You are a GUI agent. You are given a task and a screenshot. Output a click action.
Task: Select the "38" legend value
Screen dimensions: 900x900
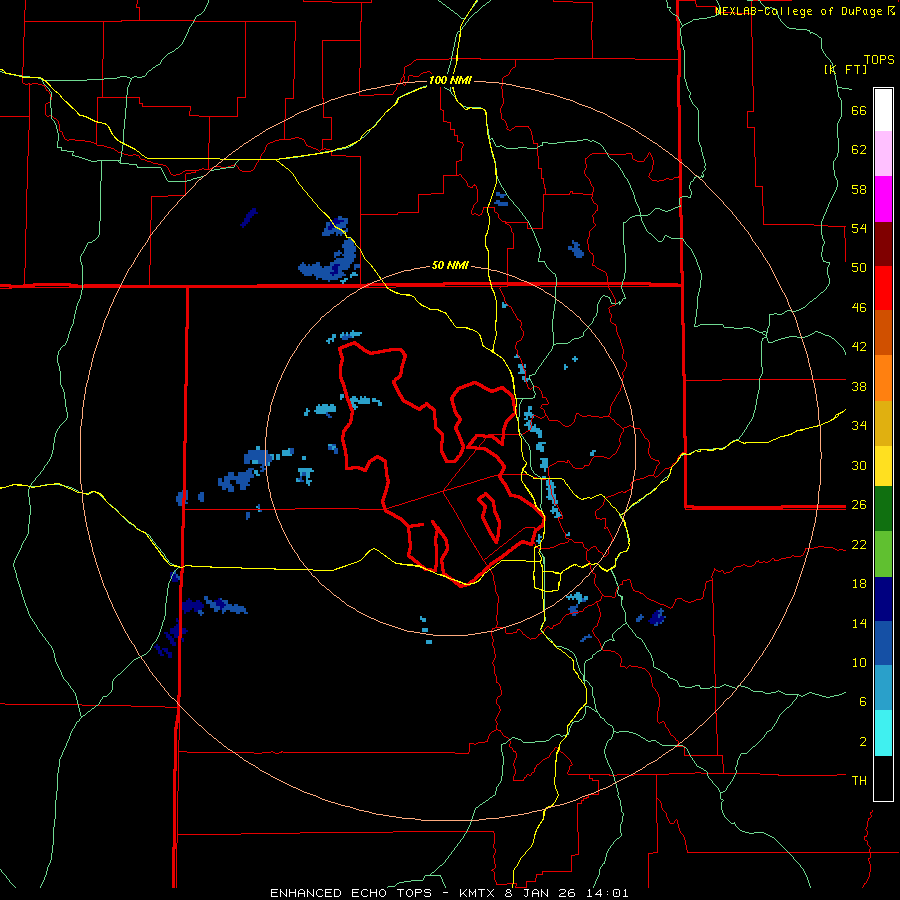859,386
